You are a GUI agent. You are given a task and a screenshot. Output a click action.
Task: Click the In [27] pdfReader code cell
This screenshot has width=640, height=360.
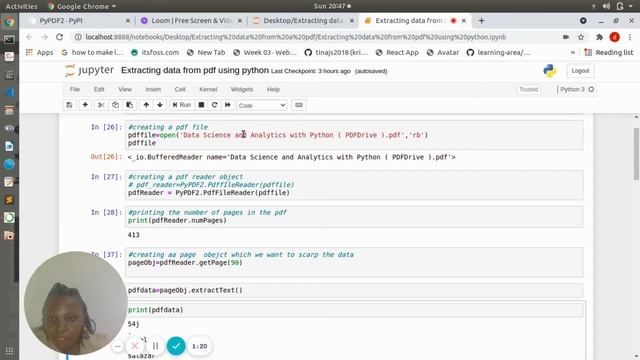(354, 185)
